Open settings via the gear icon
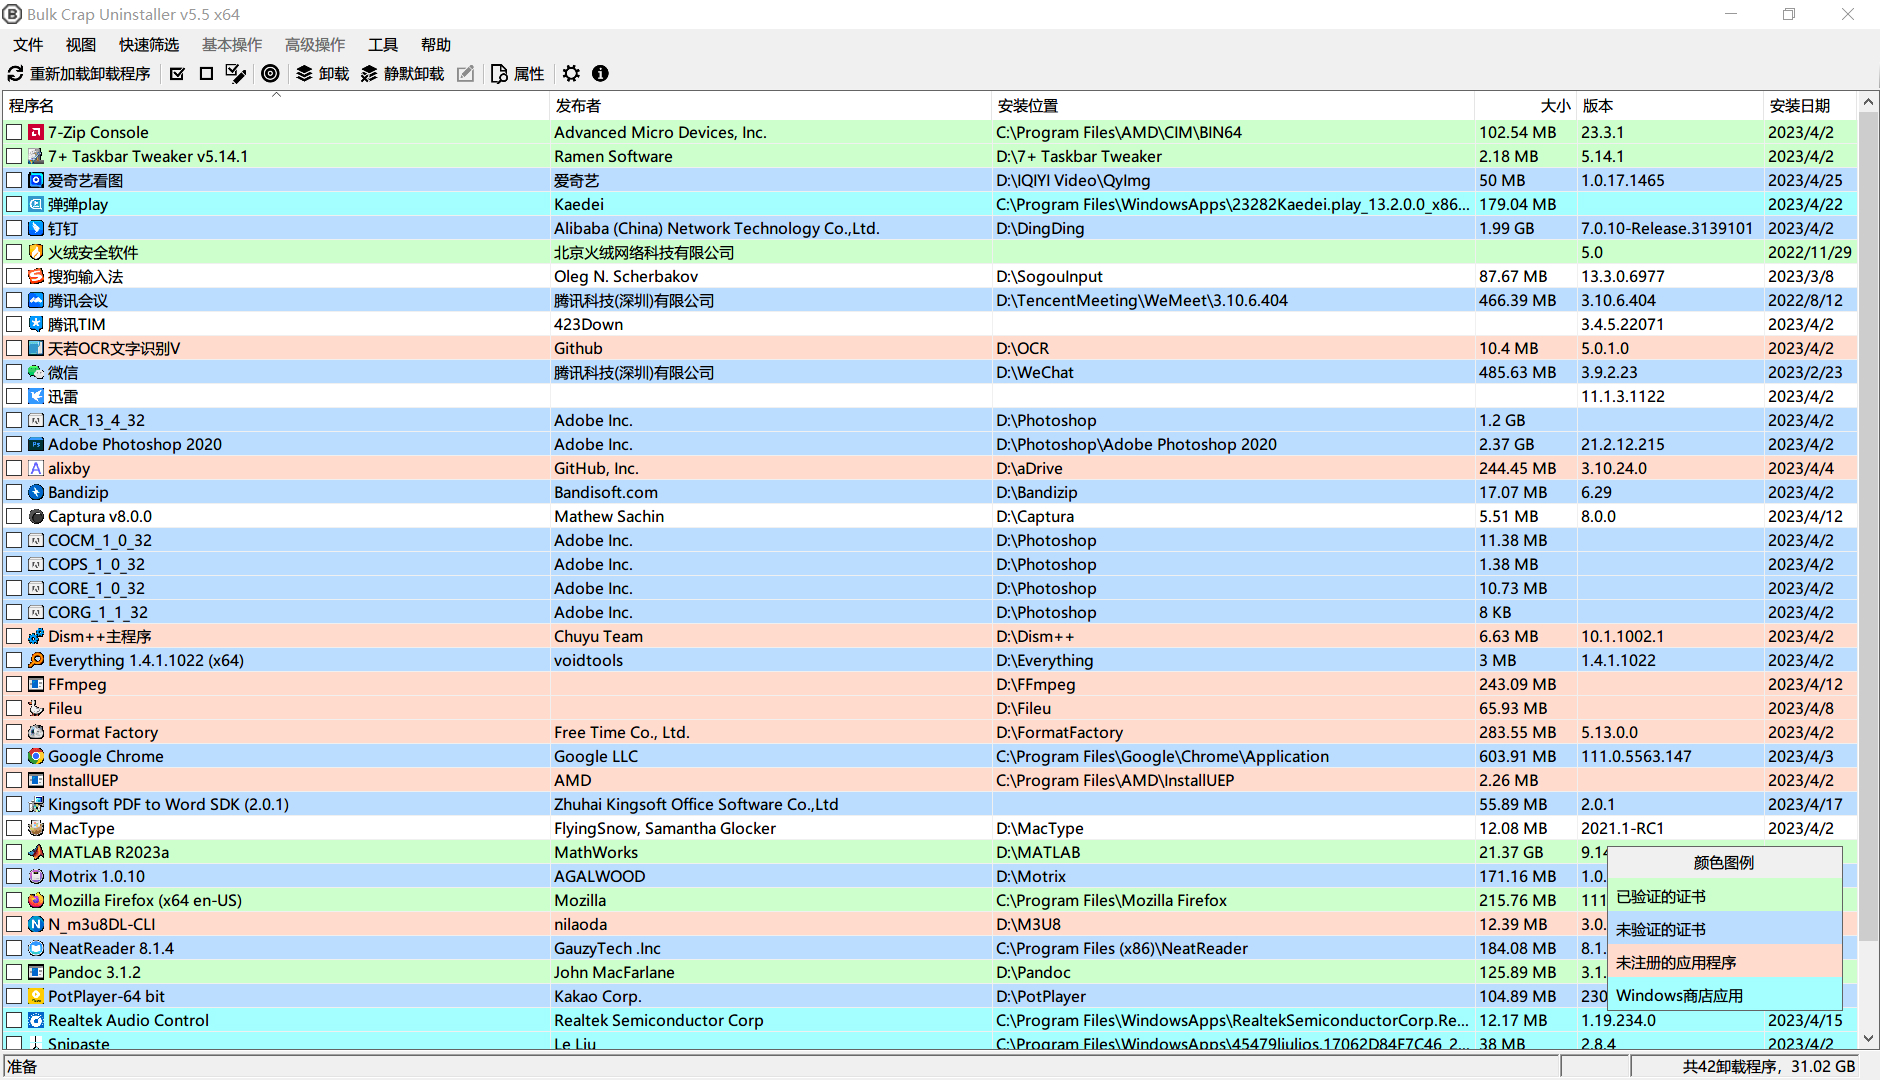The image size is (1880, 1080). pyautogui.click(x=571, y=74)
